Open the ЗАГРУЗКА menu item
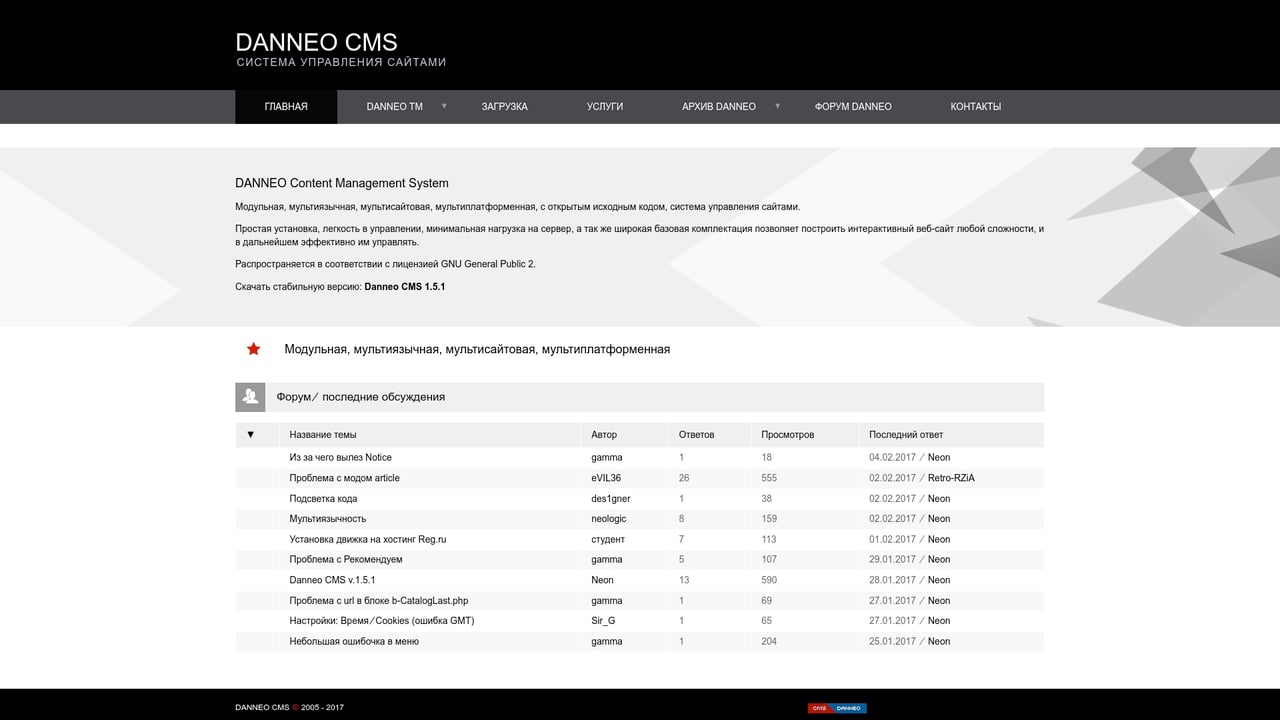 (504, 106)
